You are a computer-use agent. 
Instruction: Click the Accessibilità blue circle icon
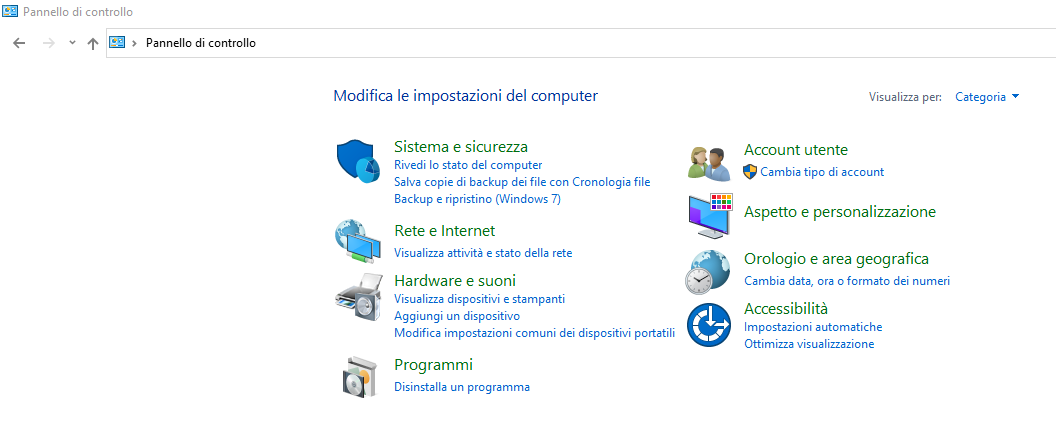pos(708,325)
